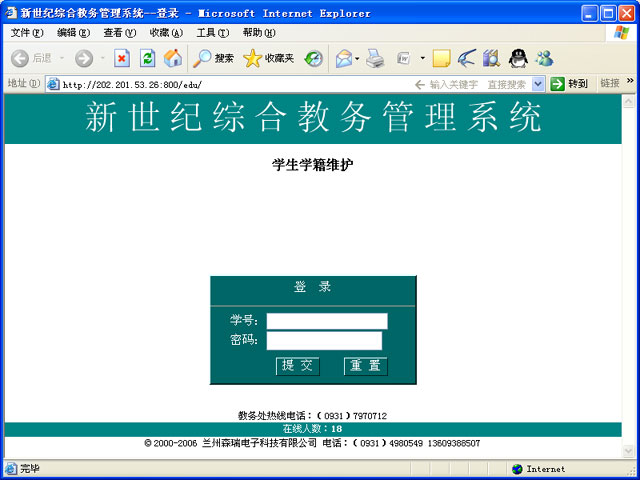Open the Research books icon
The image size is (640, 480).
(492, 58)
